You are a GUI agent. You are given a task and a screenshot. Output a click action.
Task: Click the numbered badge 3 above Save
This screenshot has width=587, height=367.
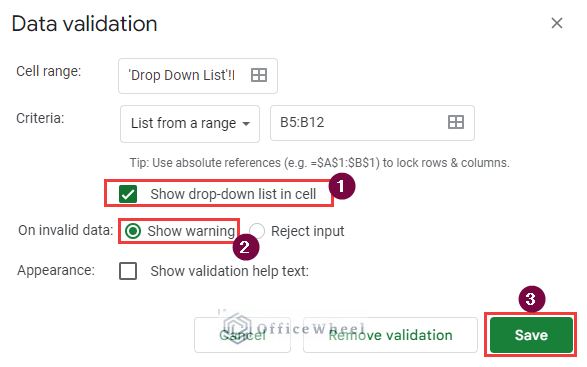point(532,299)
